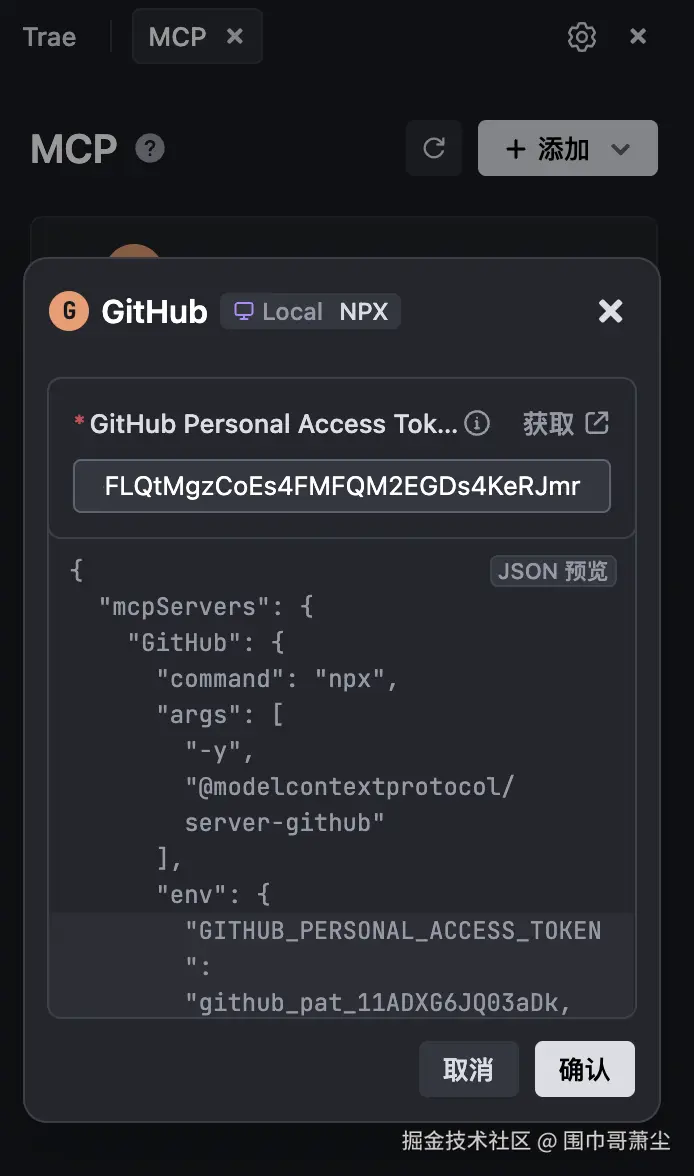The image size is (694, 1176).
Task: Close the MCP tab using its x
Action: [235, 36]
